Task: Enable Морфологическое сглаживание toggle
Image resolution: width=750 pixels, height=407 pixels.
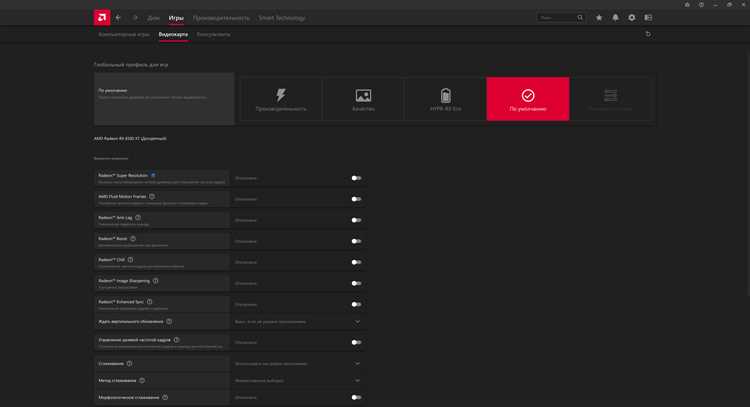Action: pyautogui.click(x=356, y=397)
